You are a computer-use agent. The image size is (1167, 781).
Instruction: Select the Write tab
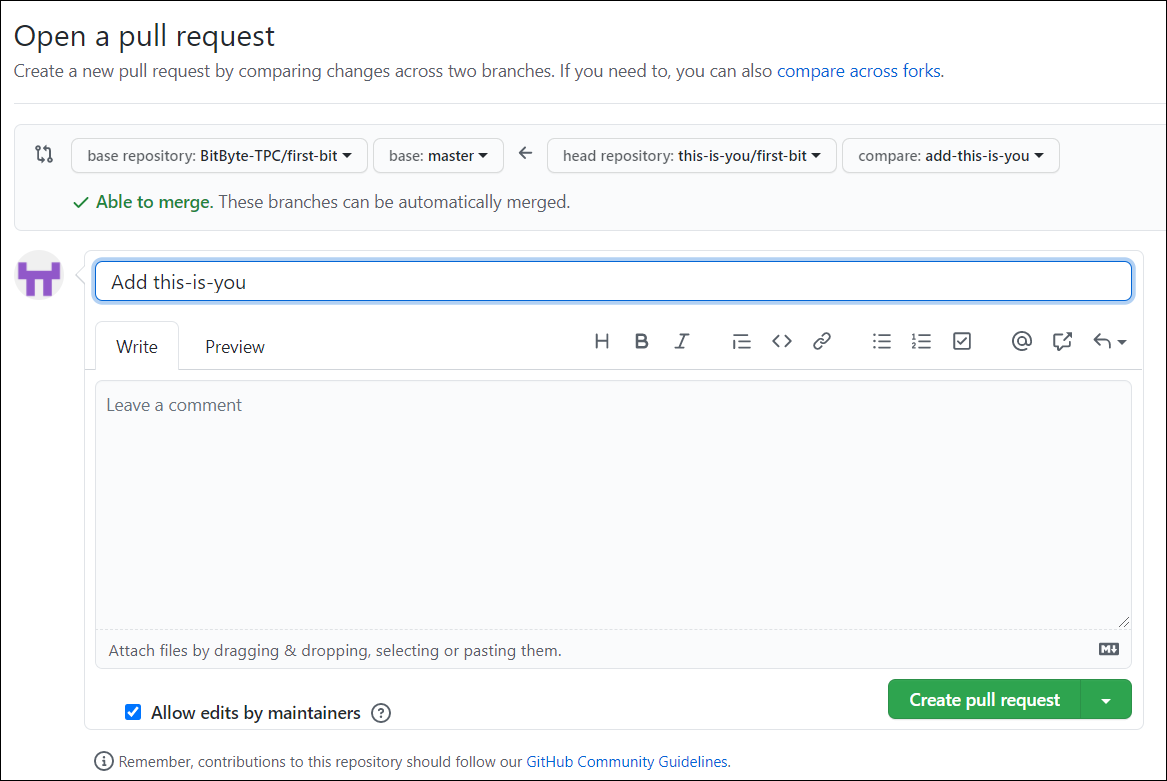[136, 346]
